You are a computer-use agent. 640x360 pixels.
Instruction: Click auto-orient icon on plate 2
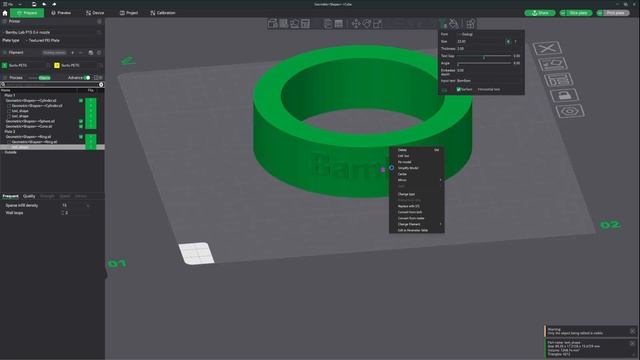click(x=552, y=64)
